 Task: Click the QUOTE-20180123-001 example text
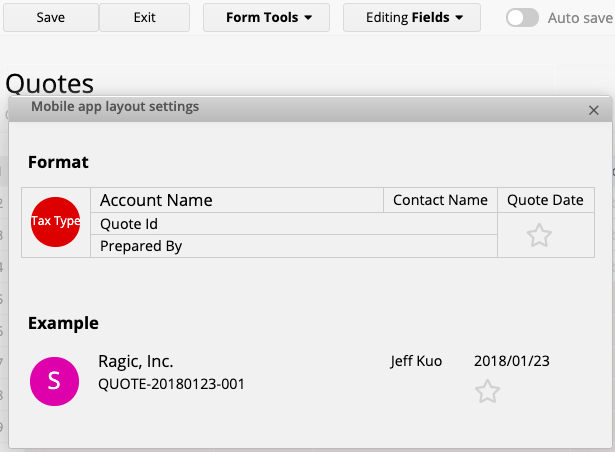point(171,384)
